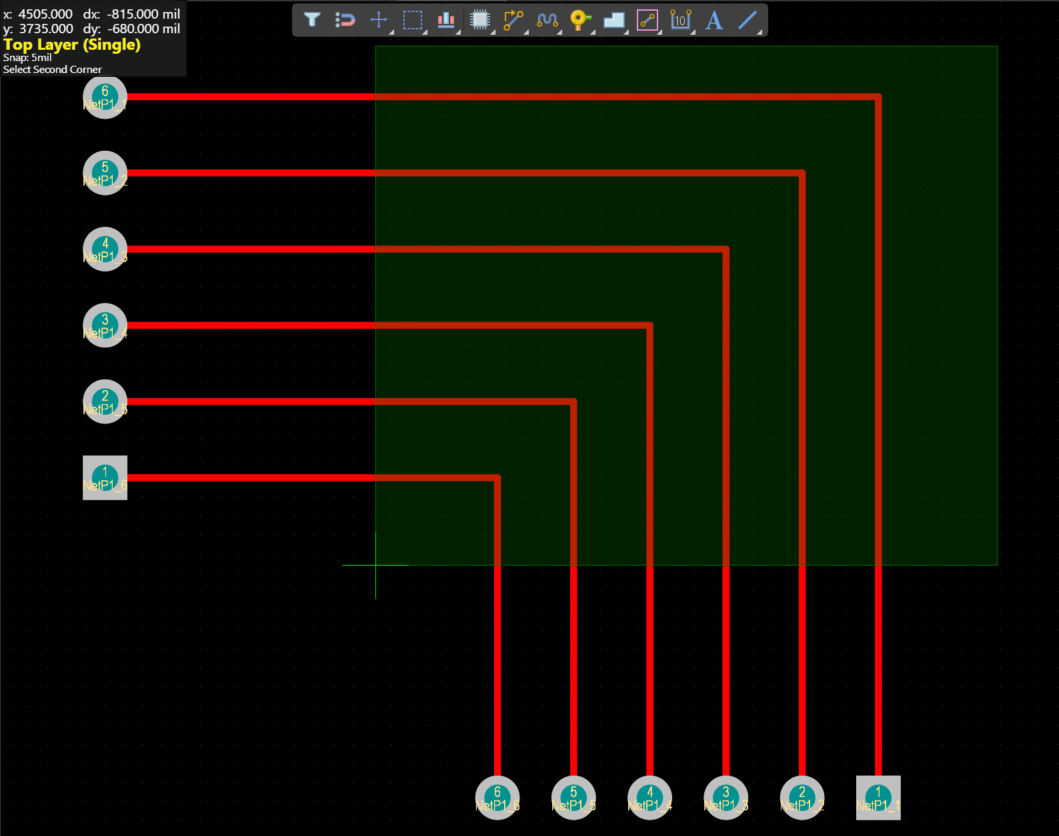Click the magnet Snap options icon
This screenshot has width=1059, height=836.
pyautogui.click(x=345, y=20)
